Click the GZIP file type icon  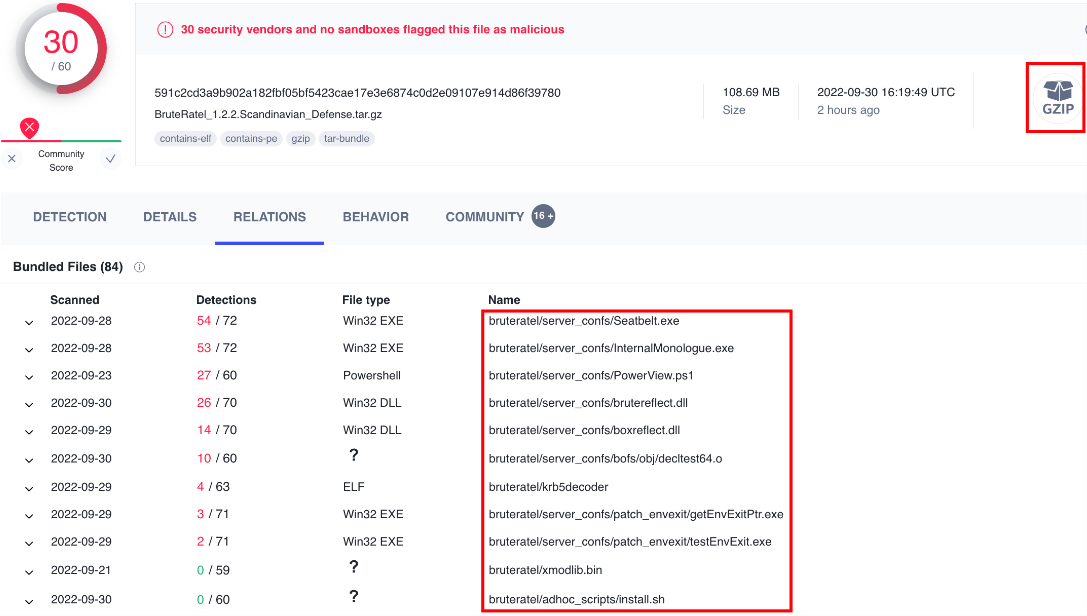(1057, 98)
